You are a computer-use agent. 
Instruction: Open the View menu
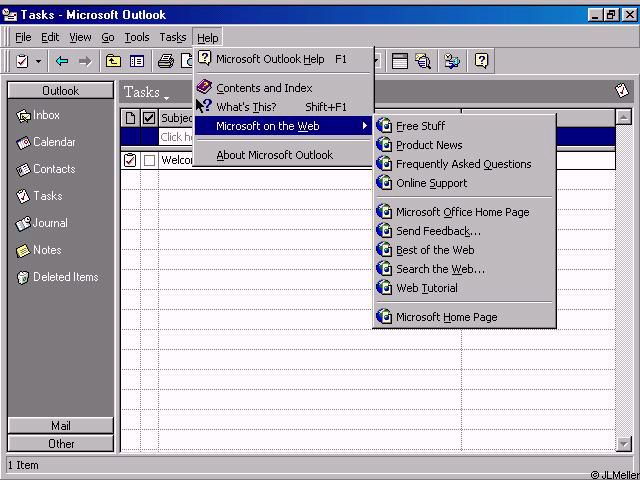pos(80,38)
